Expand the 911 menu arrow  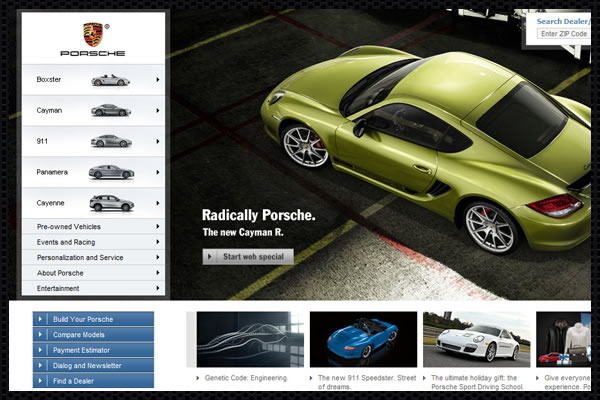click(x=158, y=141)
